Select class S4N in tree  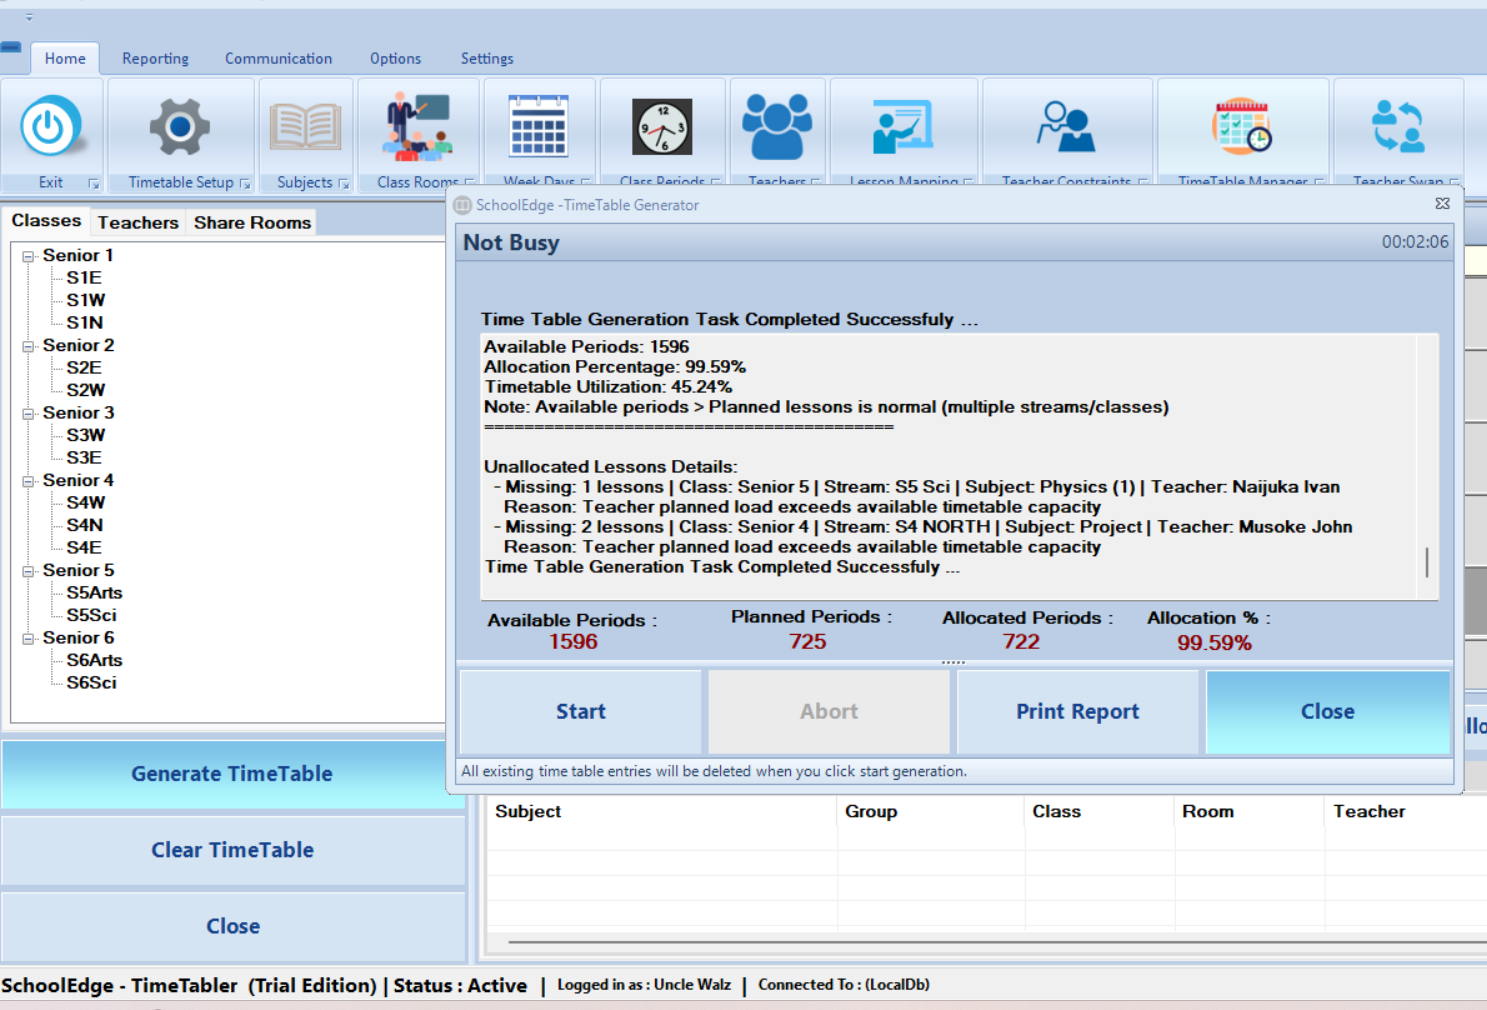tap(85, 525)
